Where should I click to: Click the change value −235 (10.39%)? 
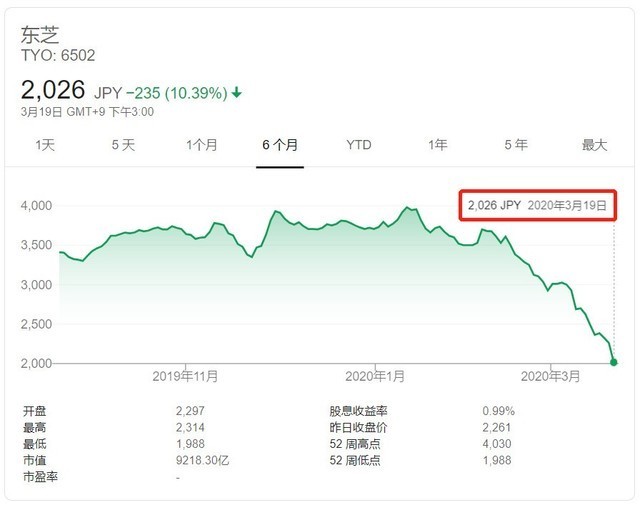(177, 93)
